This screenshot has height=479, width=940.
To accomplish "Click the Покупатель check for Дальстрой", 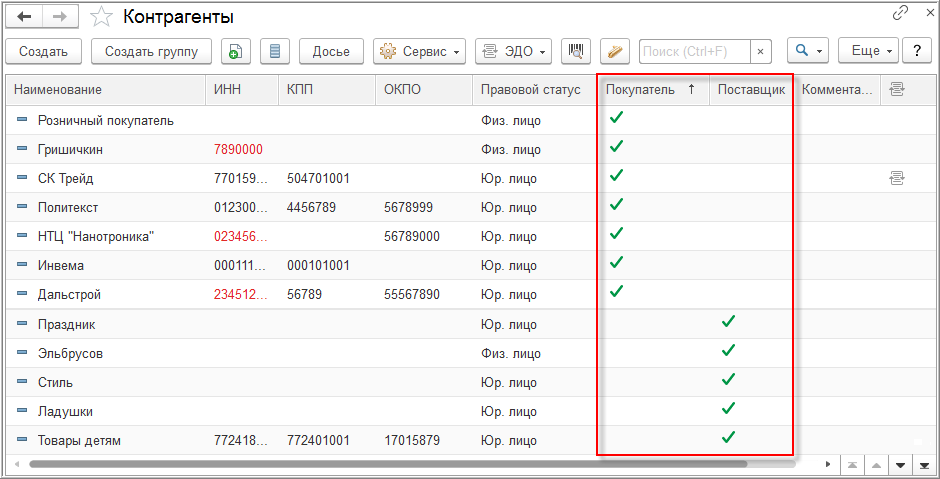I will 616,292.
